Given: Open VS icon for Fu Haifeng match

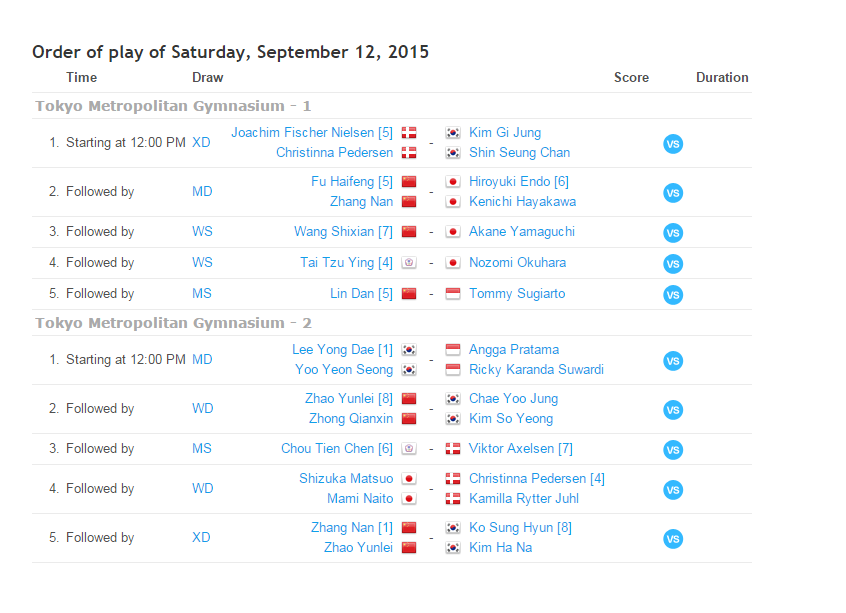Looking at the screenshot, I should pyautogui.click(x=673, y=193).
